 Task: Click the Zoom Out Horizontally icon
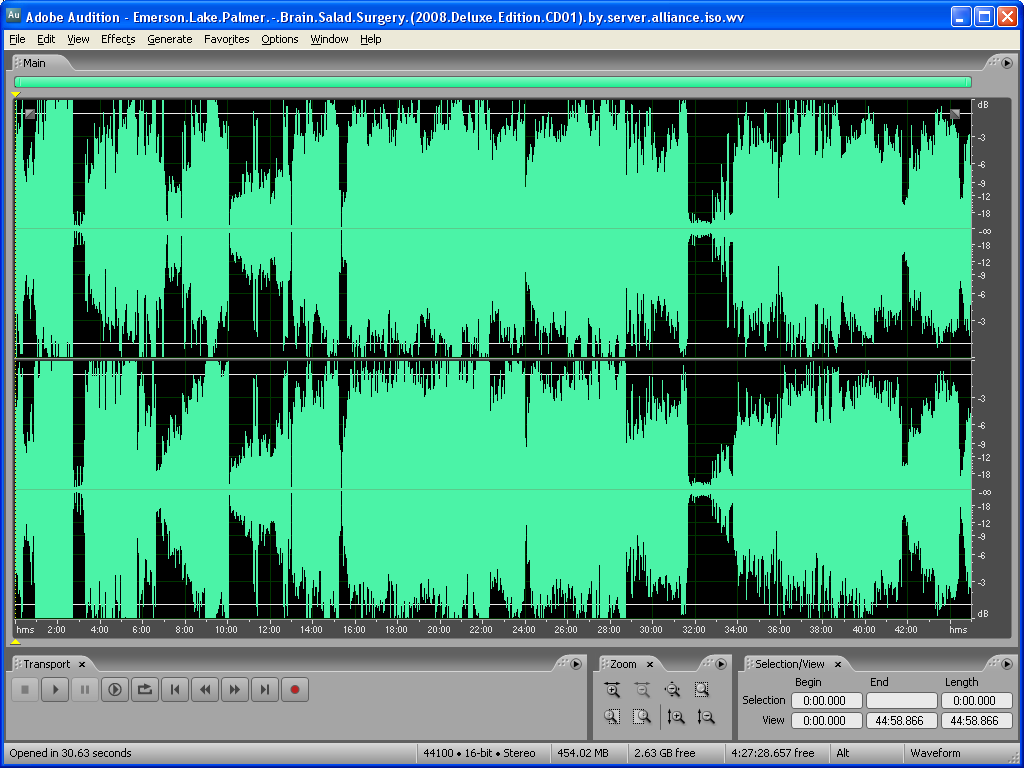click(x=643, y=690)
